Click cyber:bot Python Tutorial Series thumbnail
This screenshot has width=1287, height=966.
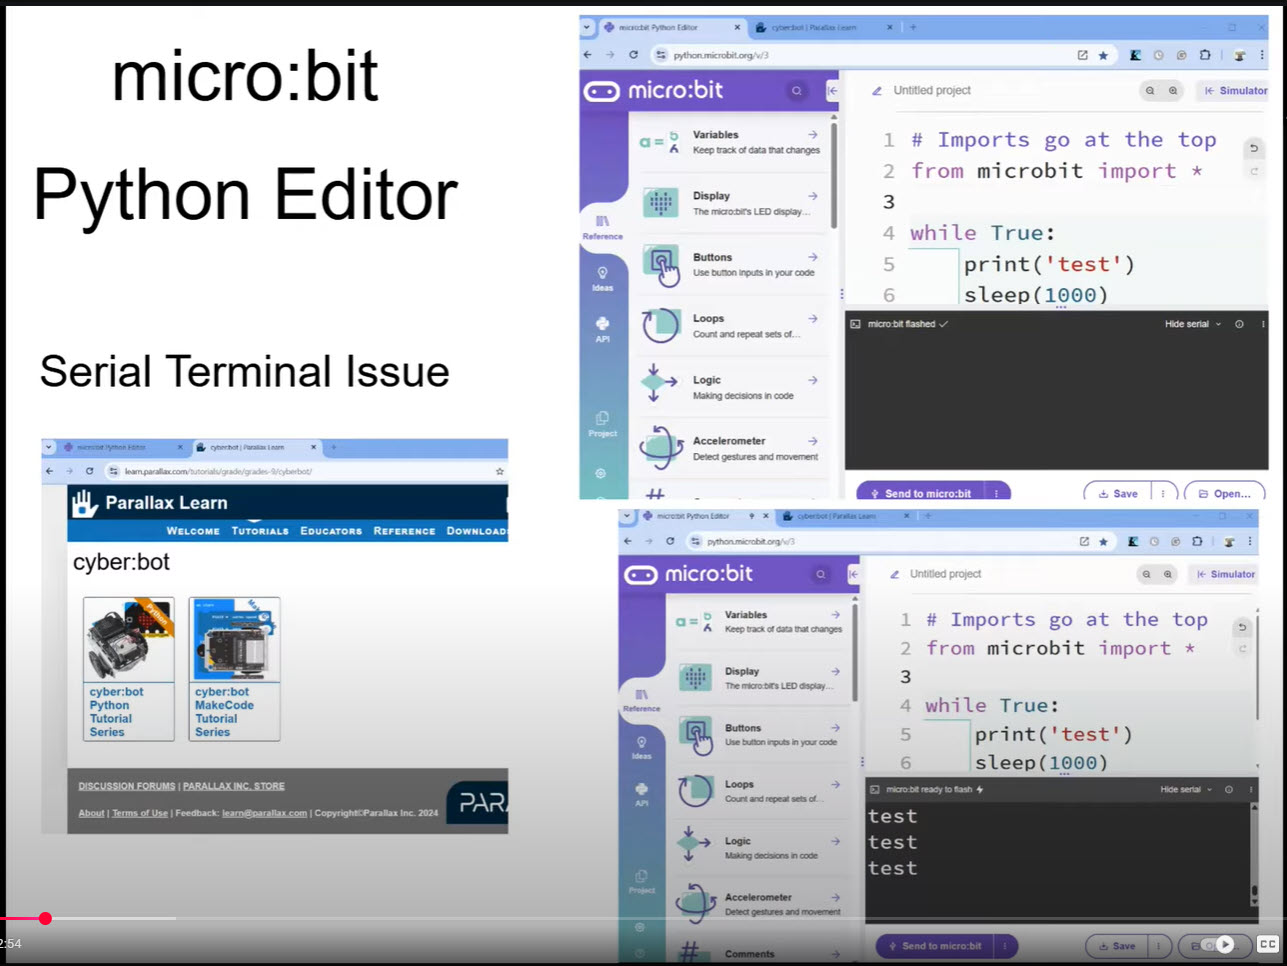tap(128, 640)
